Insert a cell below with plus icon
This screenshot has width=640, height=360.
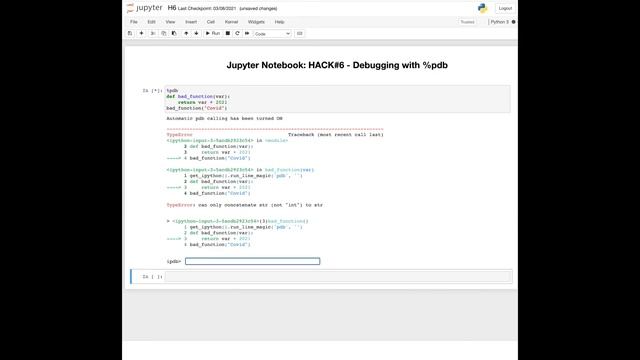tap(141, 33)
